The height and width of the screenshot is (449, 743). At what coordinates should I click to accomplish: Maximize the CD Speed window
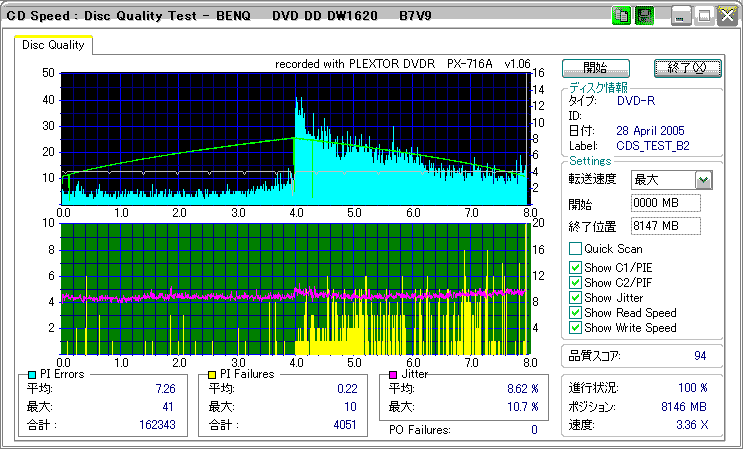[x=703, y=15]
